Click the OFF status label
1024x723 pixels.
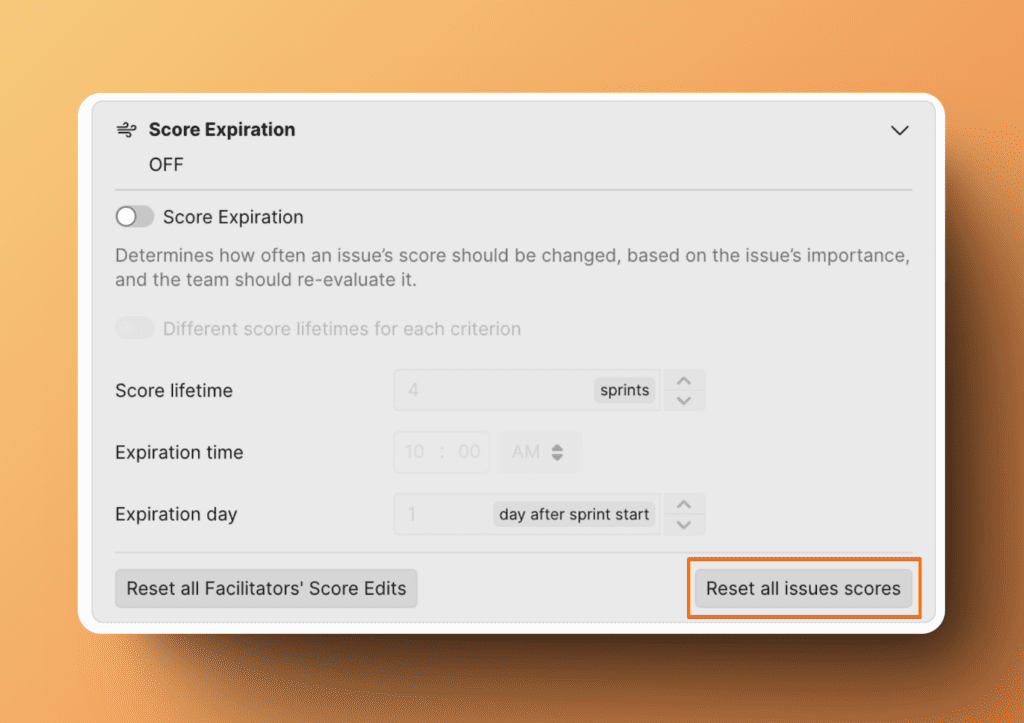(166, 164)
